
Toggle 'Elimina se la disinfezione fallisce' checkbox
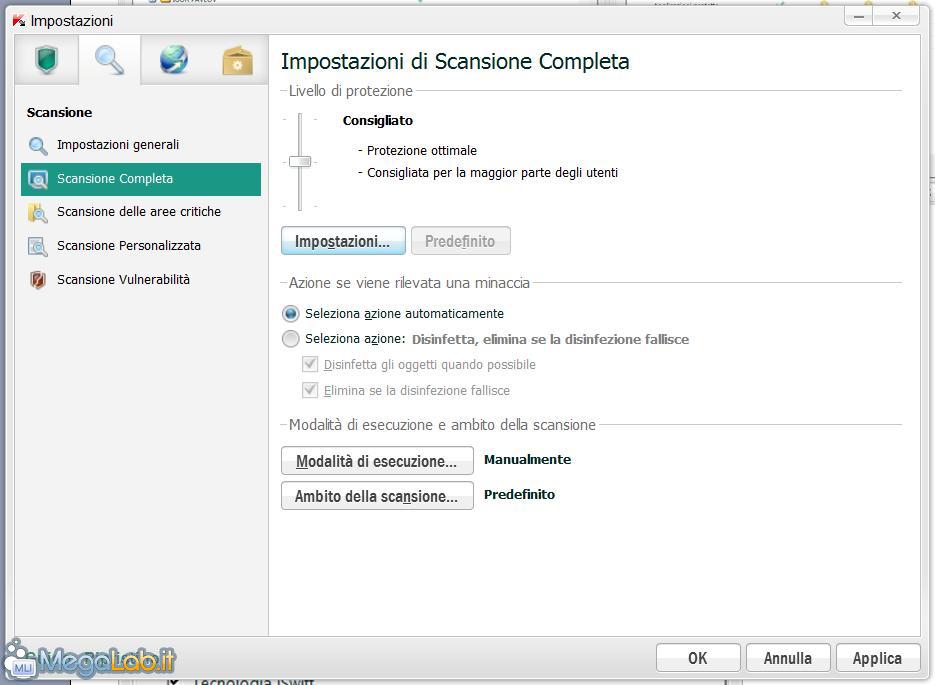pos(310,391)
